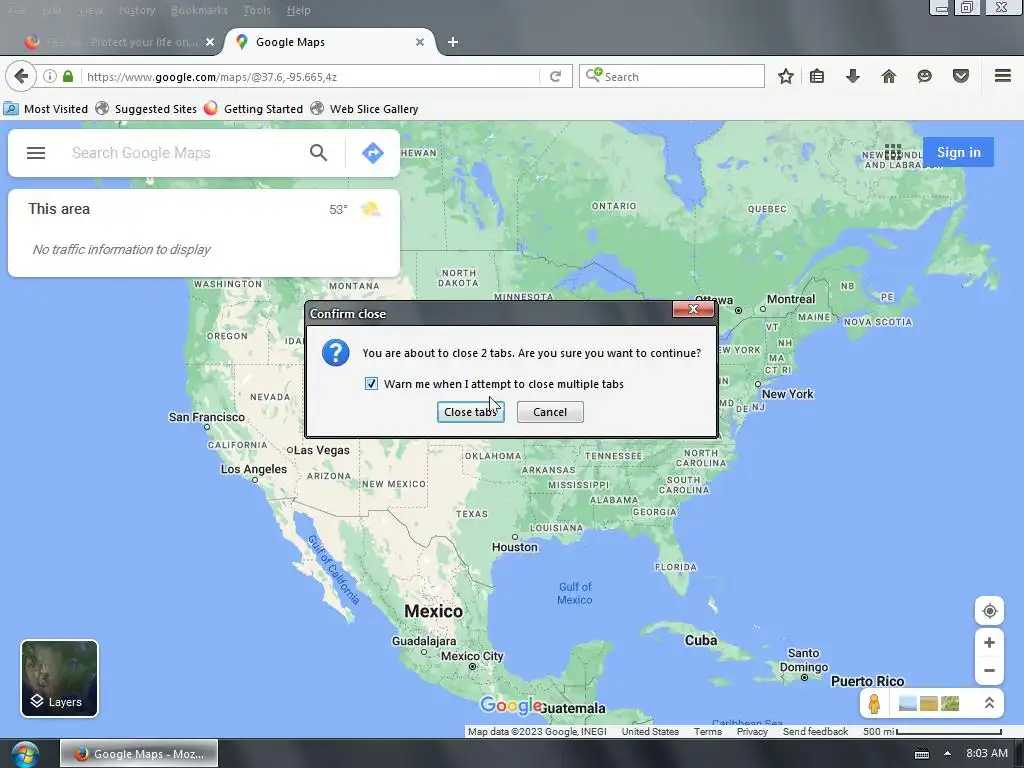Open the History menu
The image size is (1024, 768).
pyautogui.click(x=136, y=10)
